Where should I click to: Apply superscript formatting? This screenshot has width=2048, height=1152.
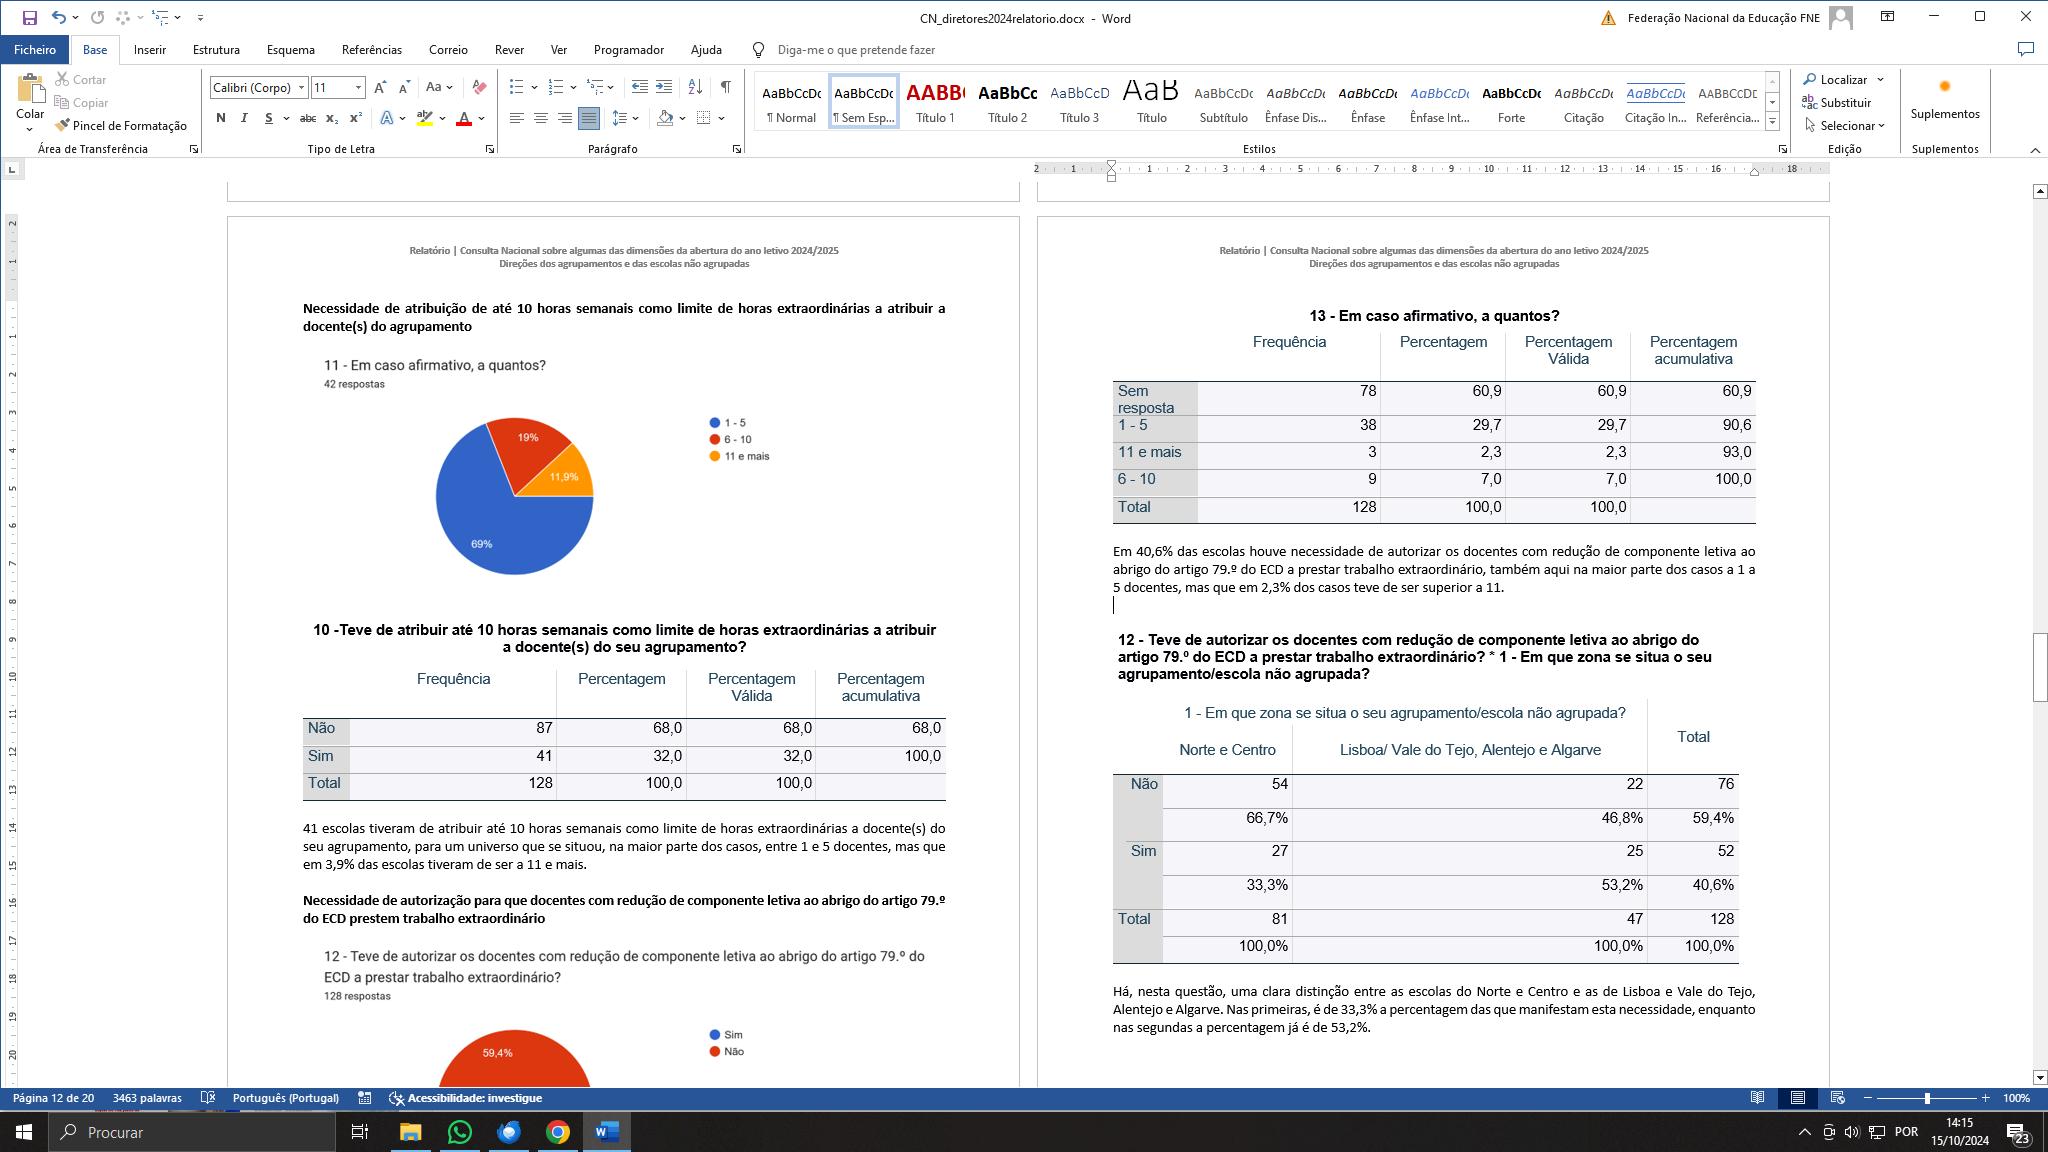pyautogui.click(x=355, y=118)
